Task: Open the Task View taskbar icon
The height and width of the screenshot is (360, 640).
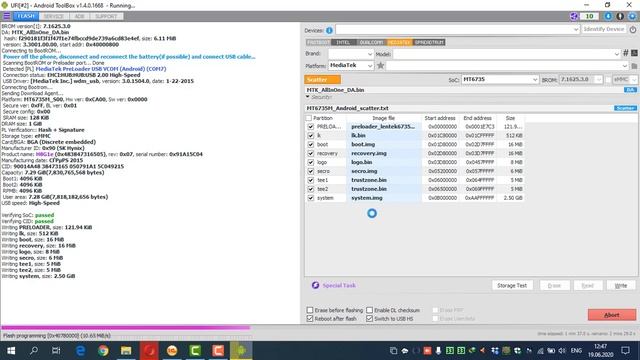Action: click(56, 351)
